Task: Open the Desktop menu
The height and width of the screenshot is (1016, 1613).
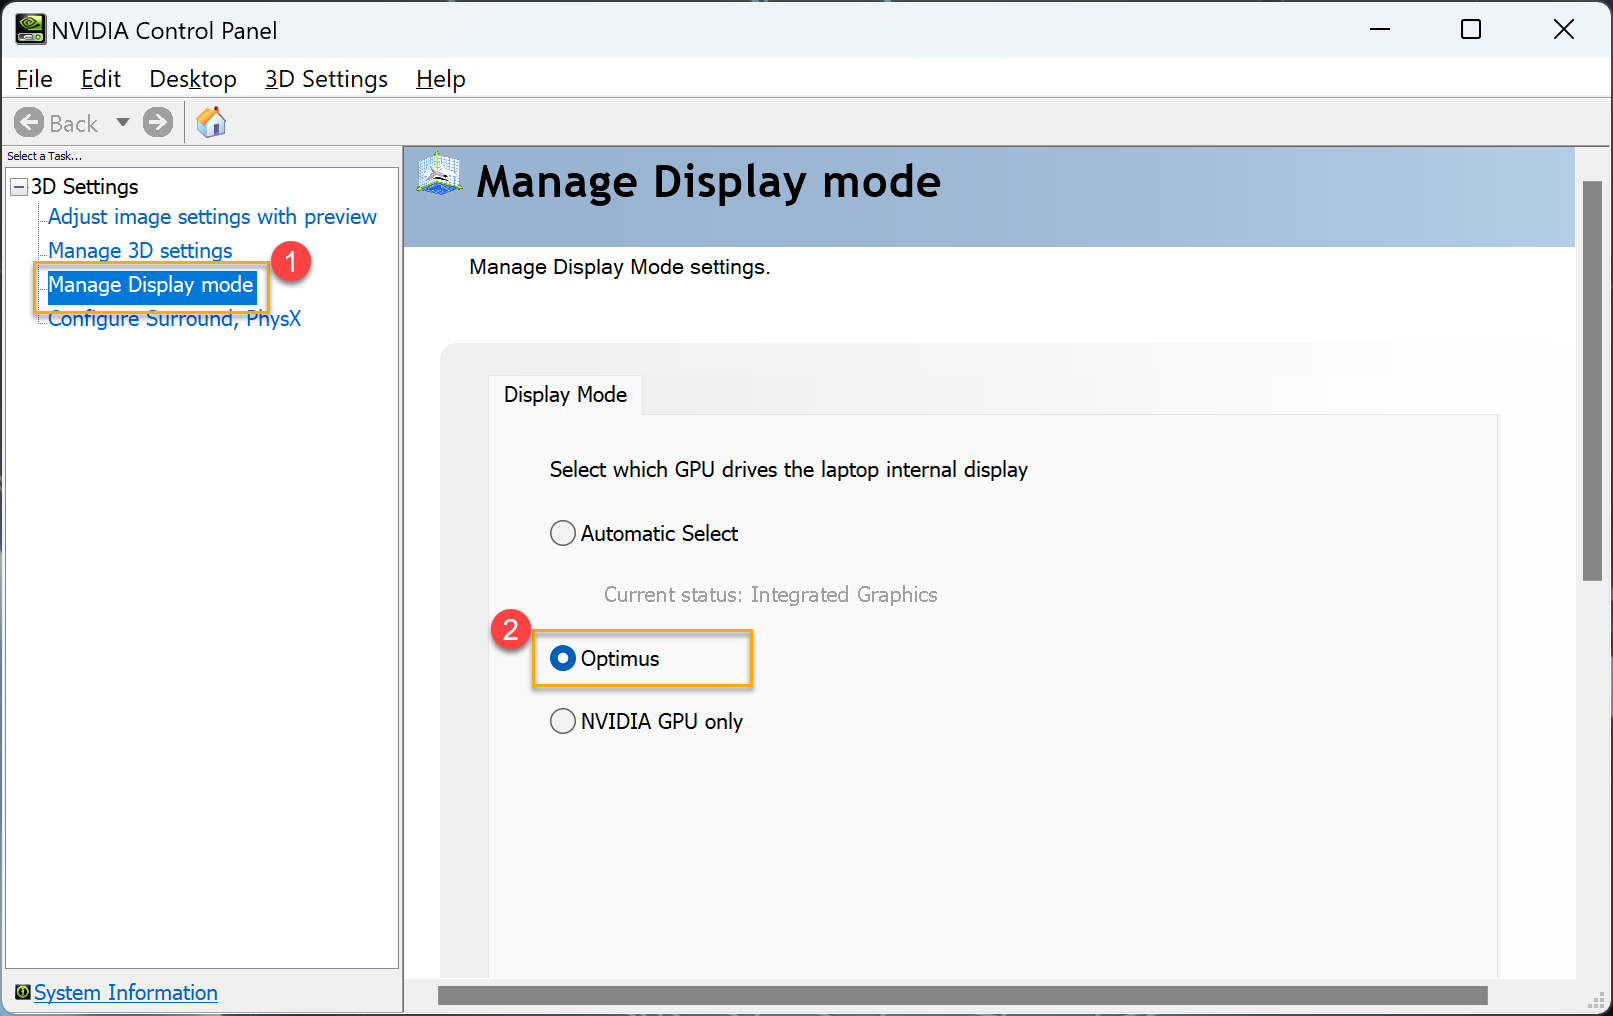Action: 193,79
